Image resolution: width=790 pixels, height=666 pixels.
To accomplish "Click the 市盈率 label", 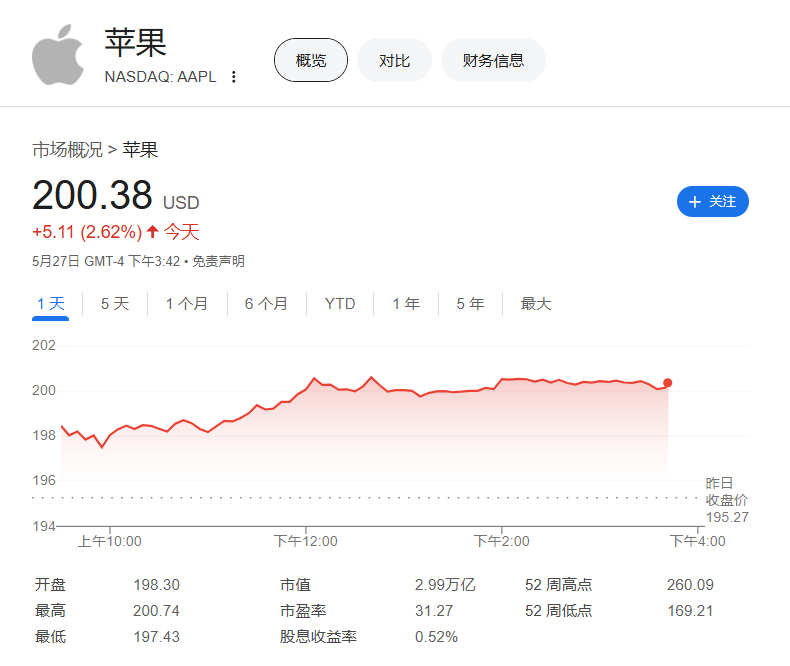I will pyautogui.click(x=303, y=611).
